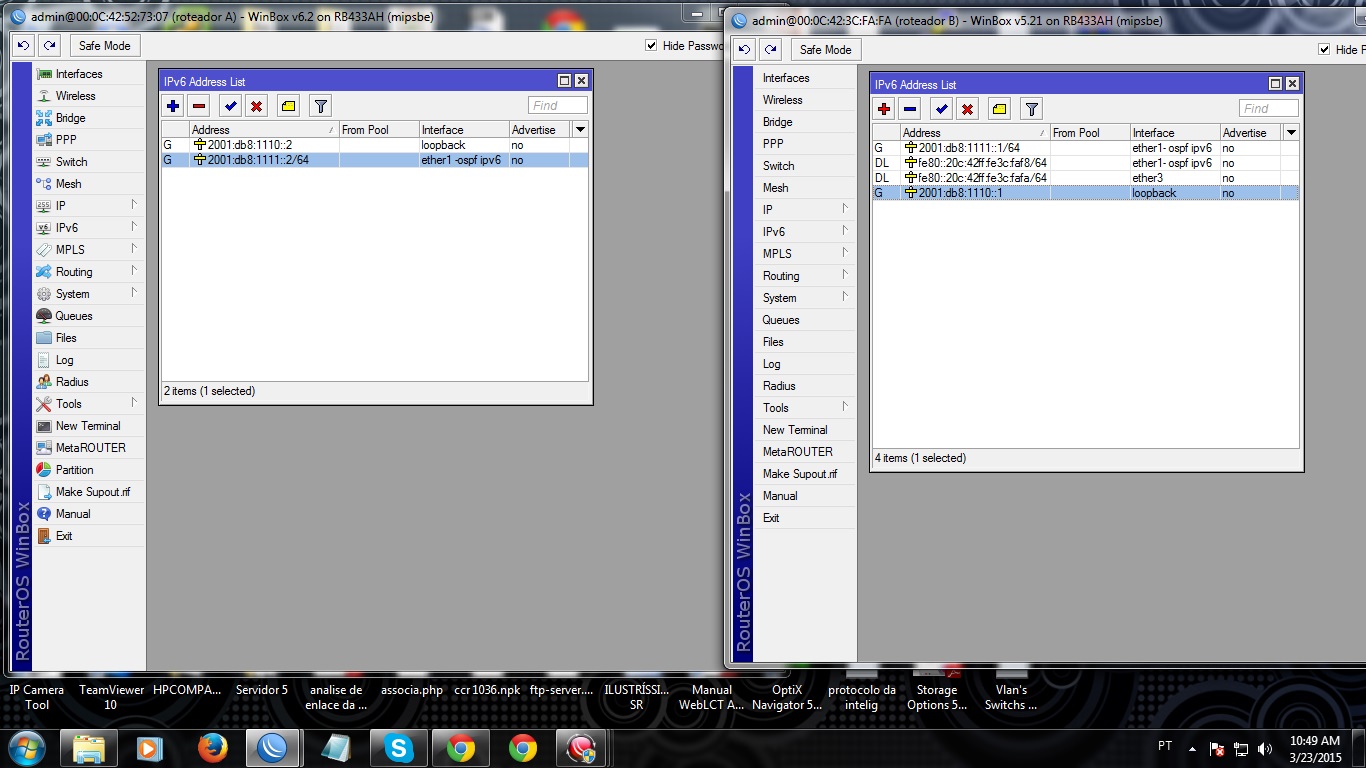Add a new IPv6 address in roteador B

884,109
